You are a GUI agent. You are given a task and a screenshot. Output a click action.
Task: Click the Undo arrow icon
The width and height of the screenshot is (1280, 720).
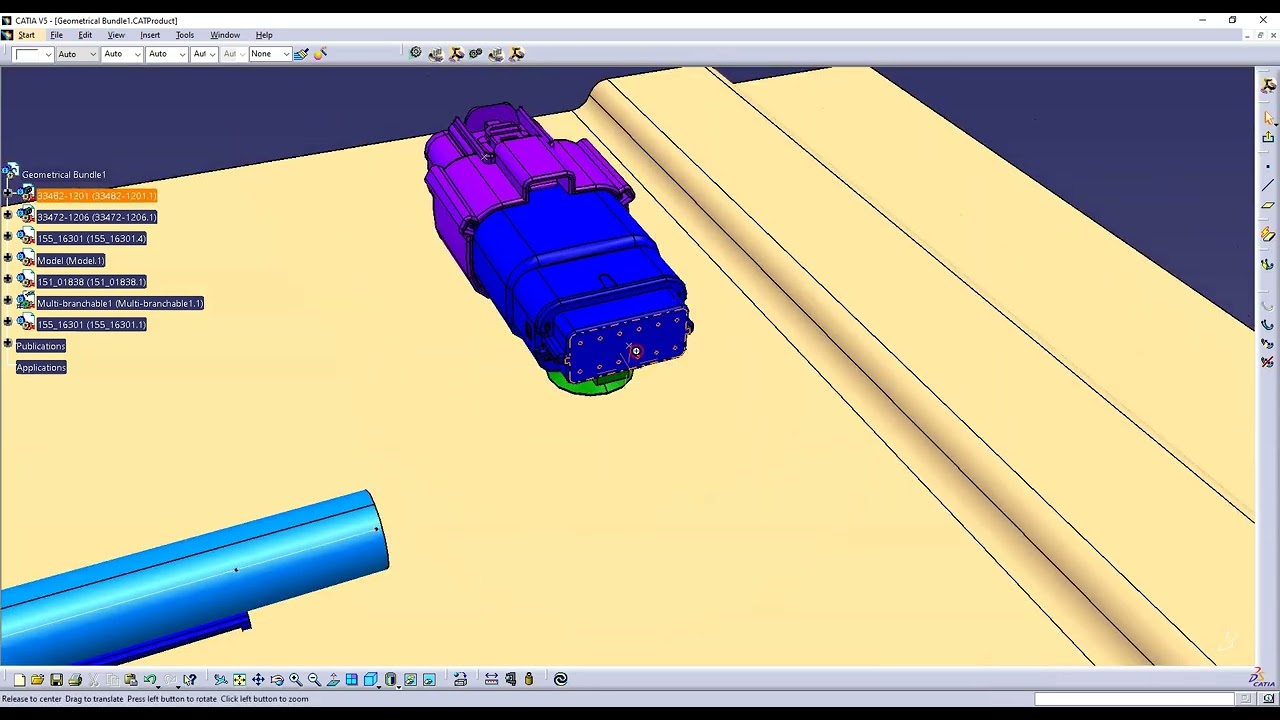coord(150,680)
